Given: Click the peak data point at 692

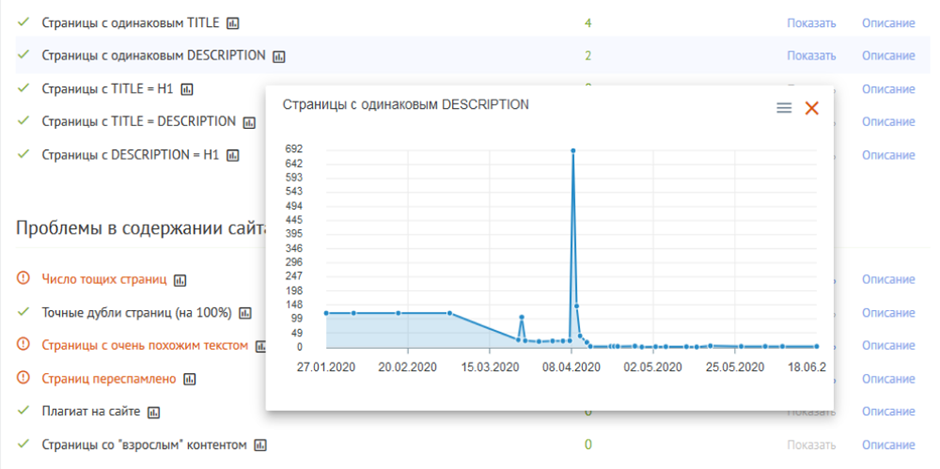Looking at the screenshot, I should coord(572,150).
